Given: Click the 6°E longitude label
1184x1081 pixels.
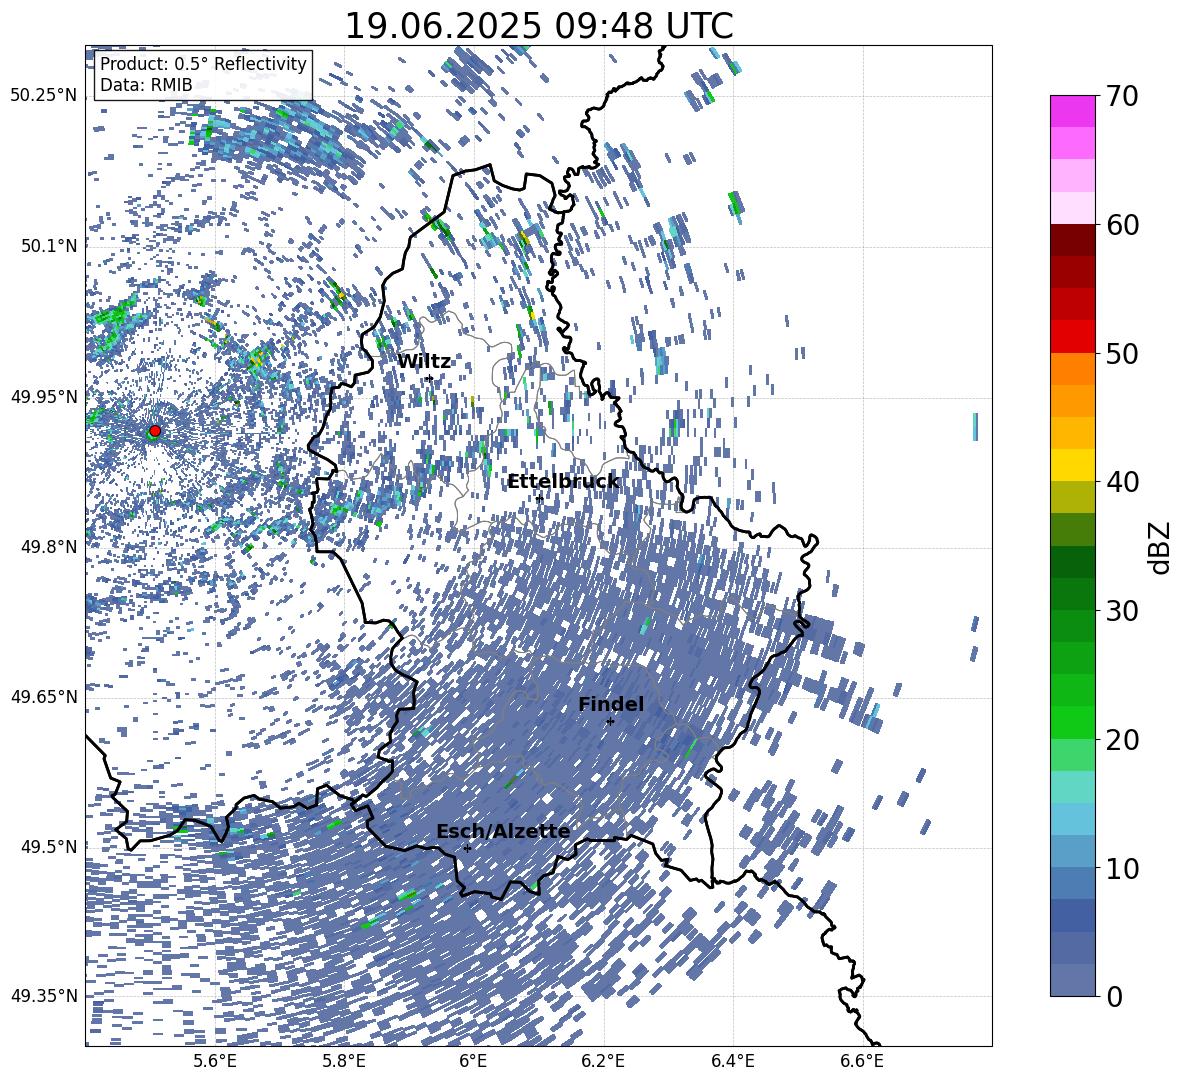Looking at the screenshot, I should 473,1062.
